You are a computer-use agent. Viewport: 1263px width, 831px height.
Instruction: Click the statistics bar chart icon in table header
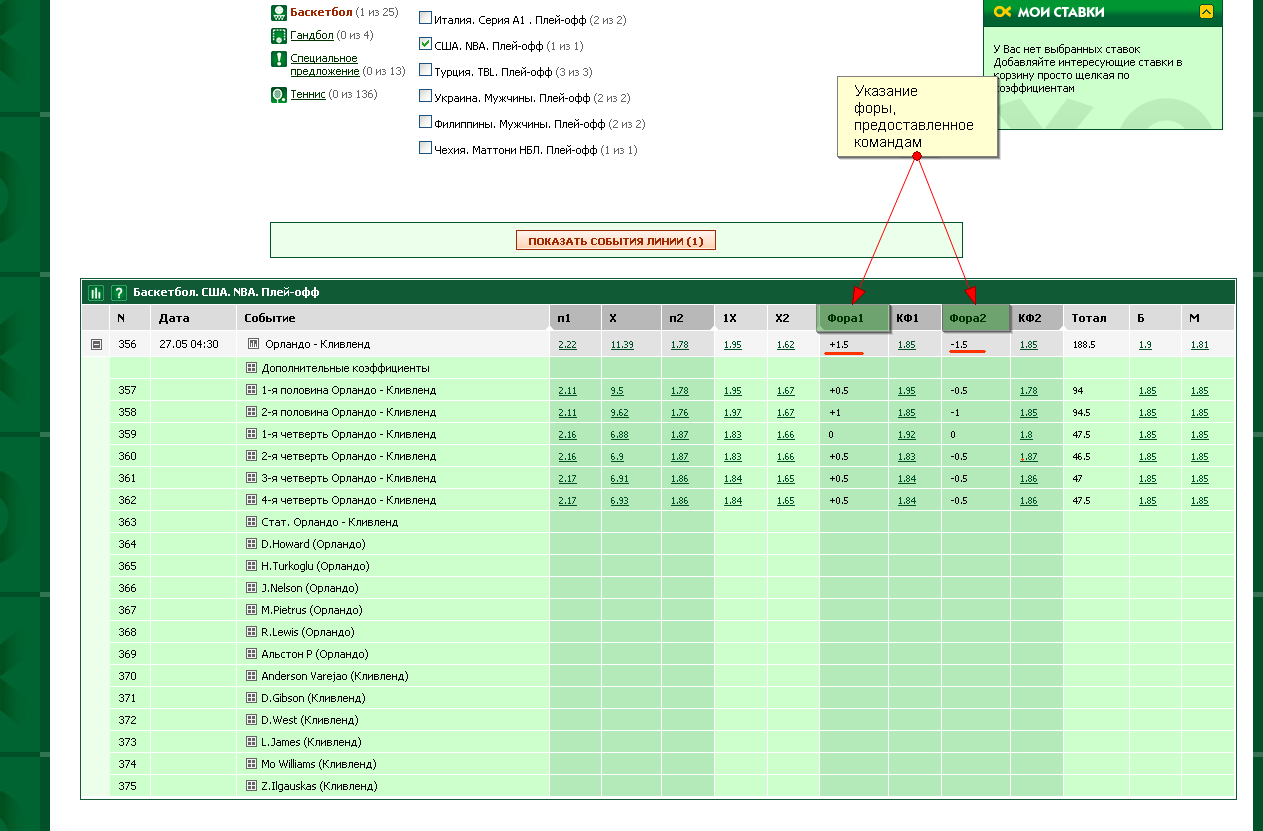pyautogui.click(x=96, y=293)
